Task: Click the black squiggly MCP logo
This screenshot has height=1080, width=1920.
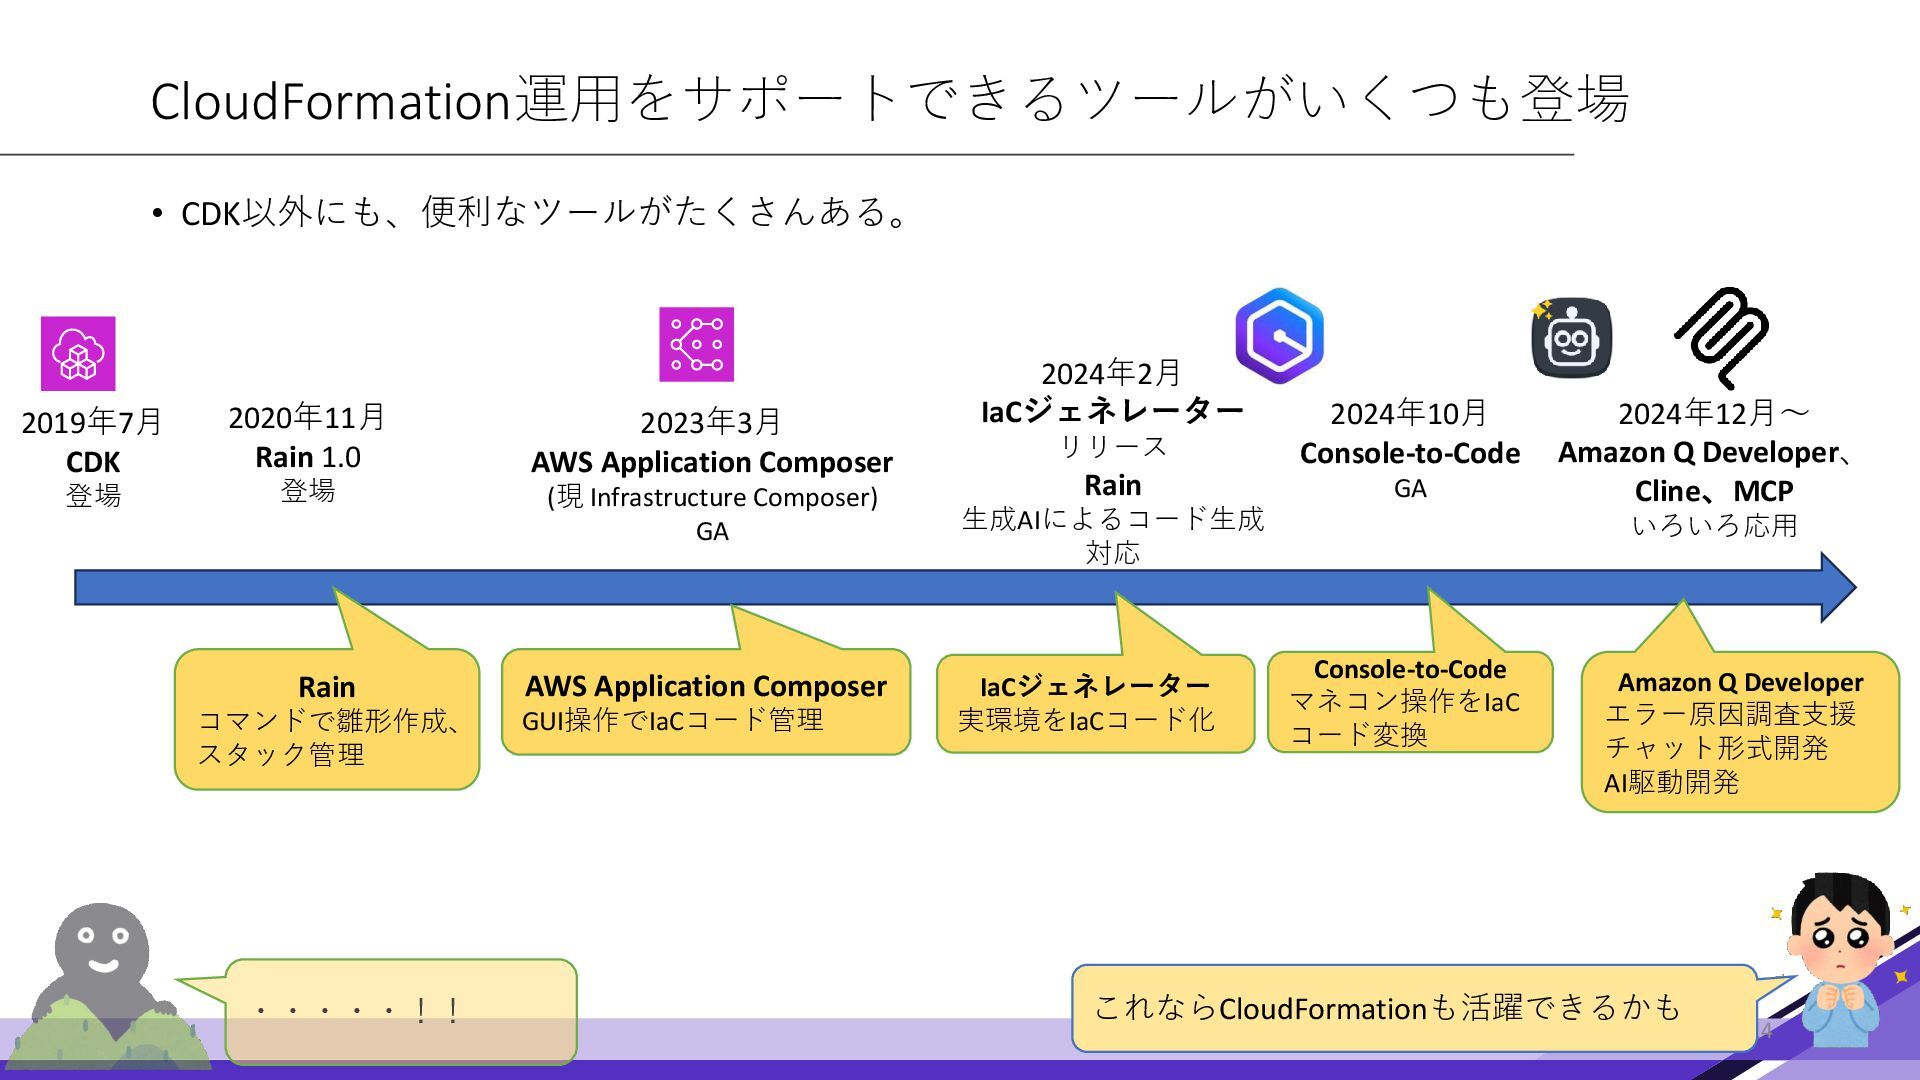Action: pos(1722,336)
